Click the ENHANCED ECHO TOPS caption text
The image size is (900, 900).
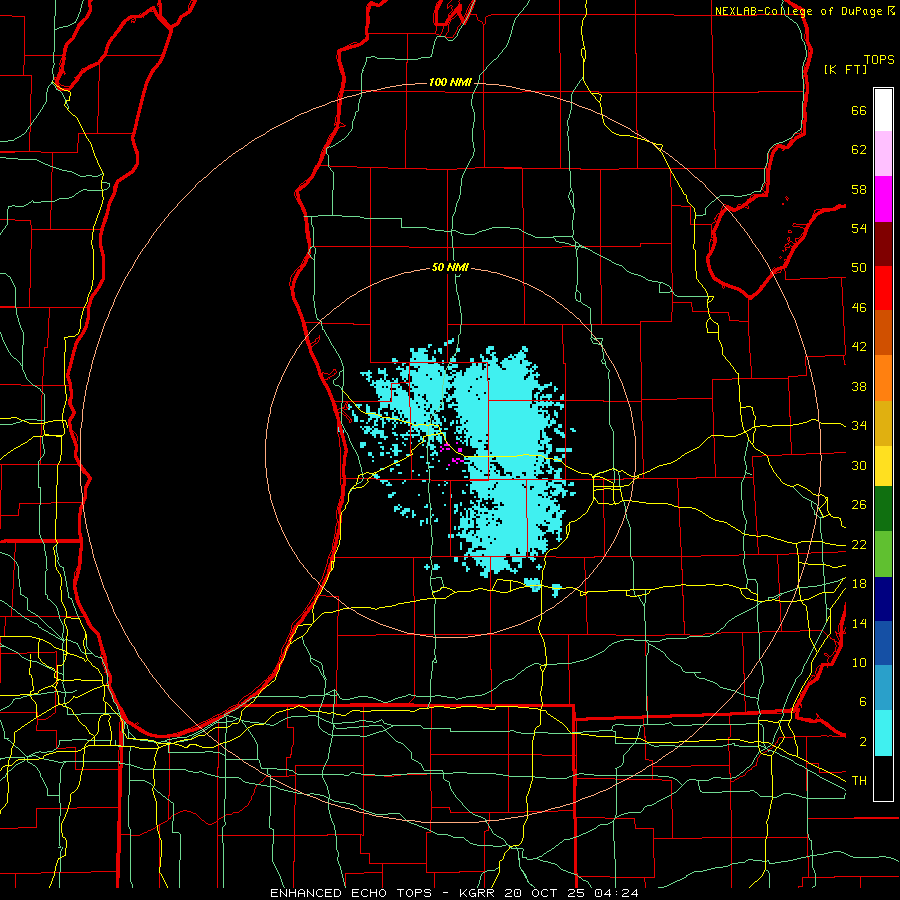[351, 893]
